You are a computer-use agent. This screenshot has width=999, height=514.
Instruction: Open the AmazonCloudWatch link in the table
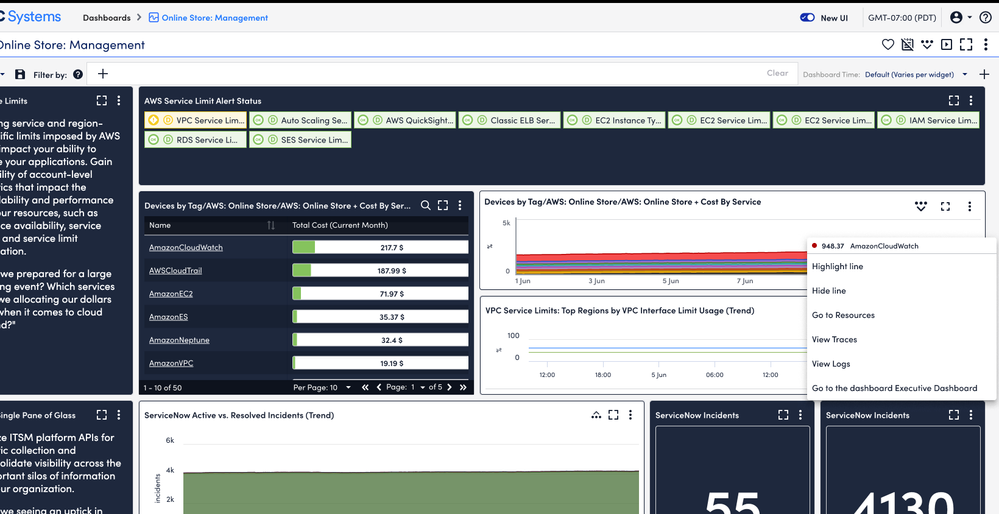[172, 247]
